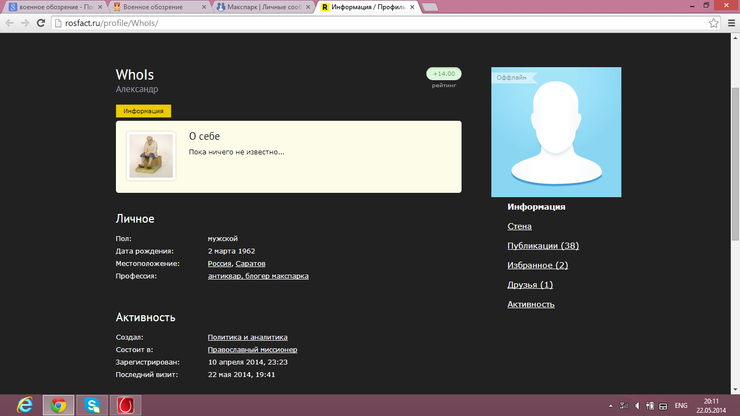Open the Политика и аналитика link
This screenshot has width=740, height=416.
point(247,337)
